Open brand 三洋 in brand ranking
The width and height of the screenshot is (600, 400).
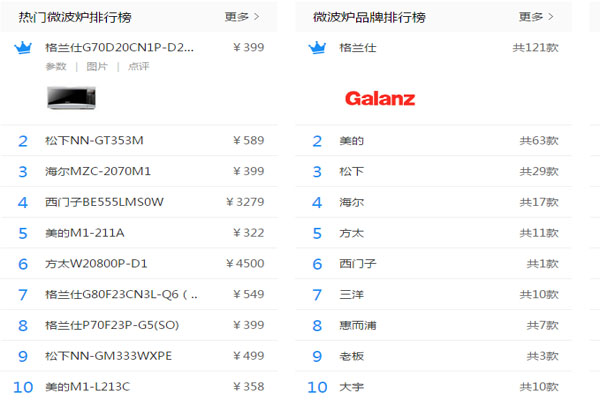(x=352, y=295)
